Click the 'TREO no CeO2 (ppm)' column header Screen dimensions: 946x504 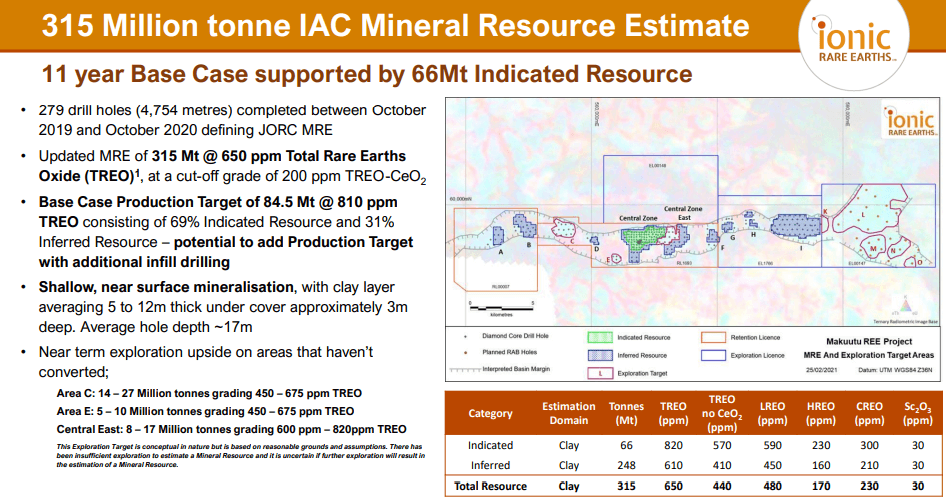[722, 413]
